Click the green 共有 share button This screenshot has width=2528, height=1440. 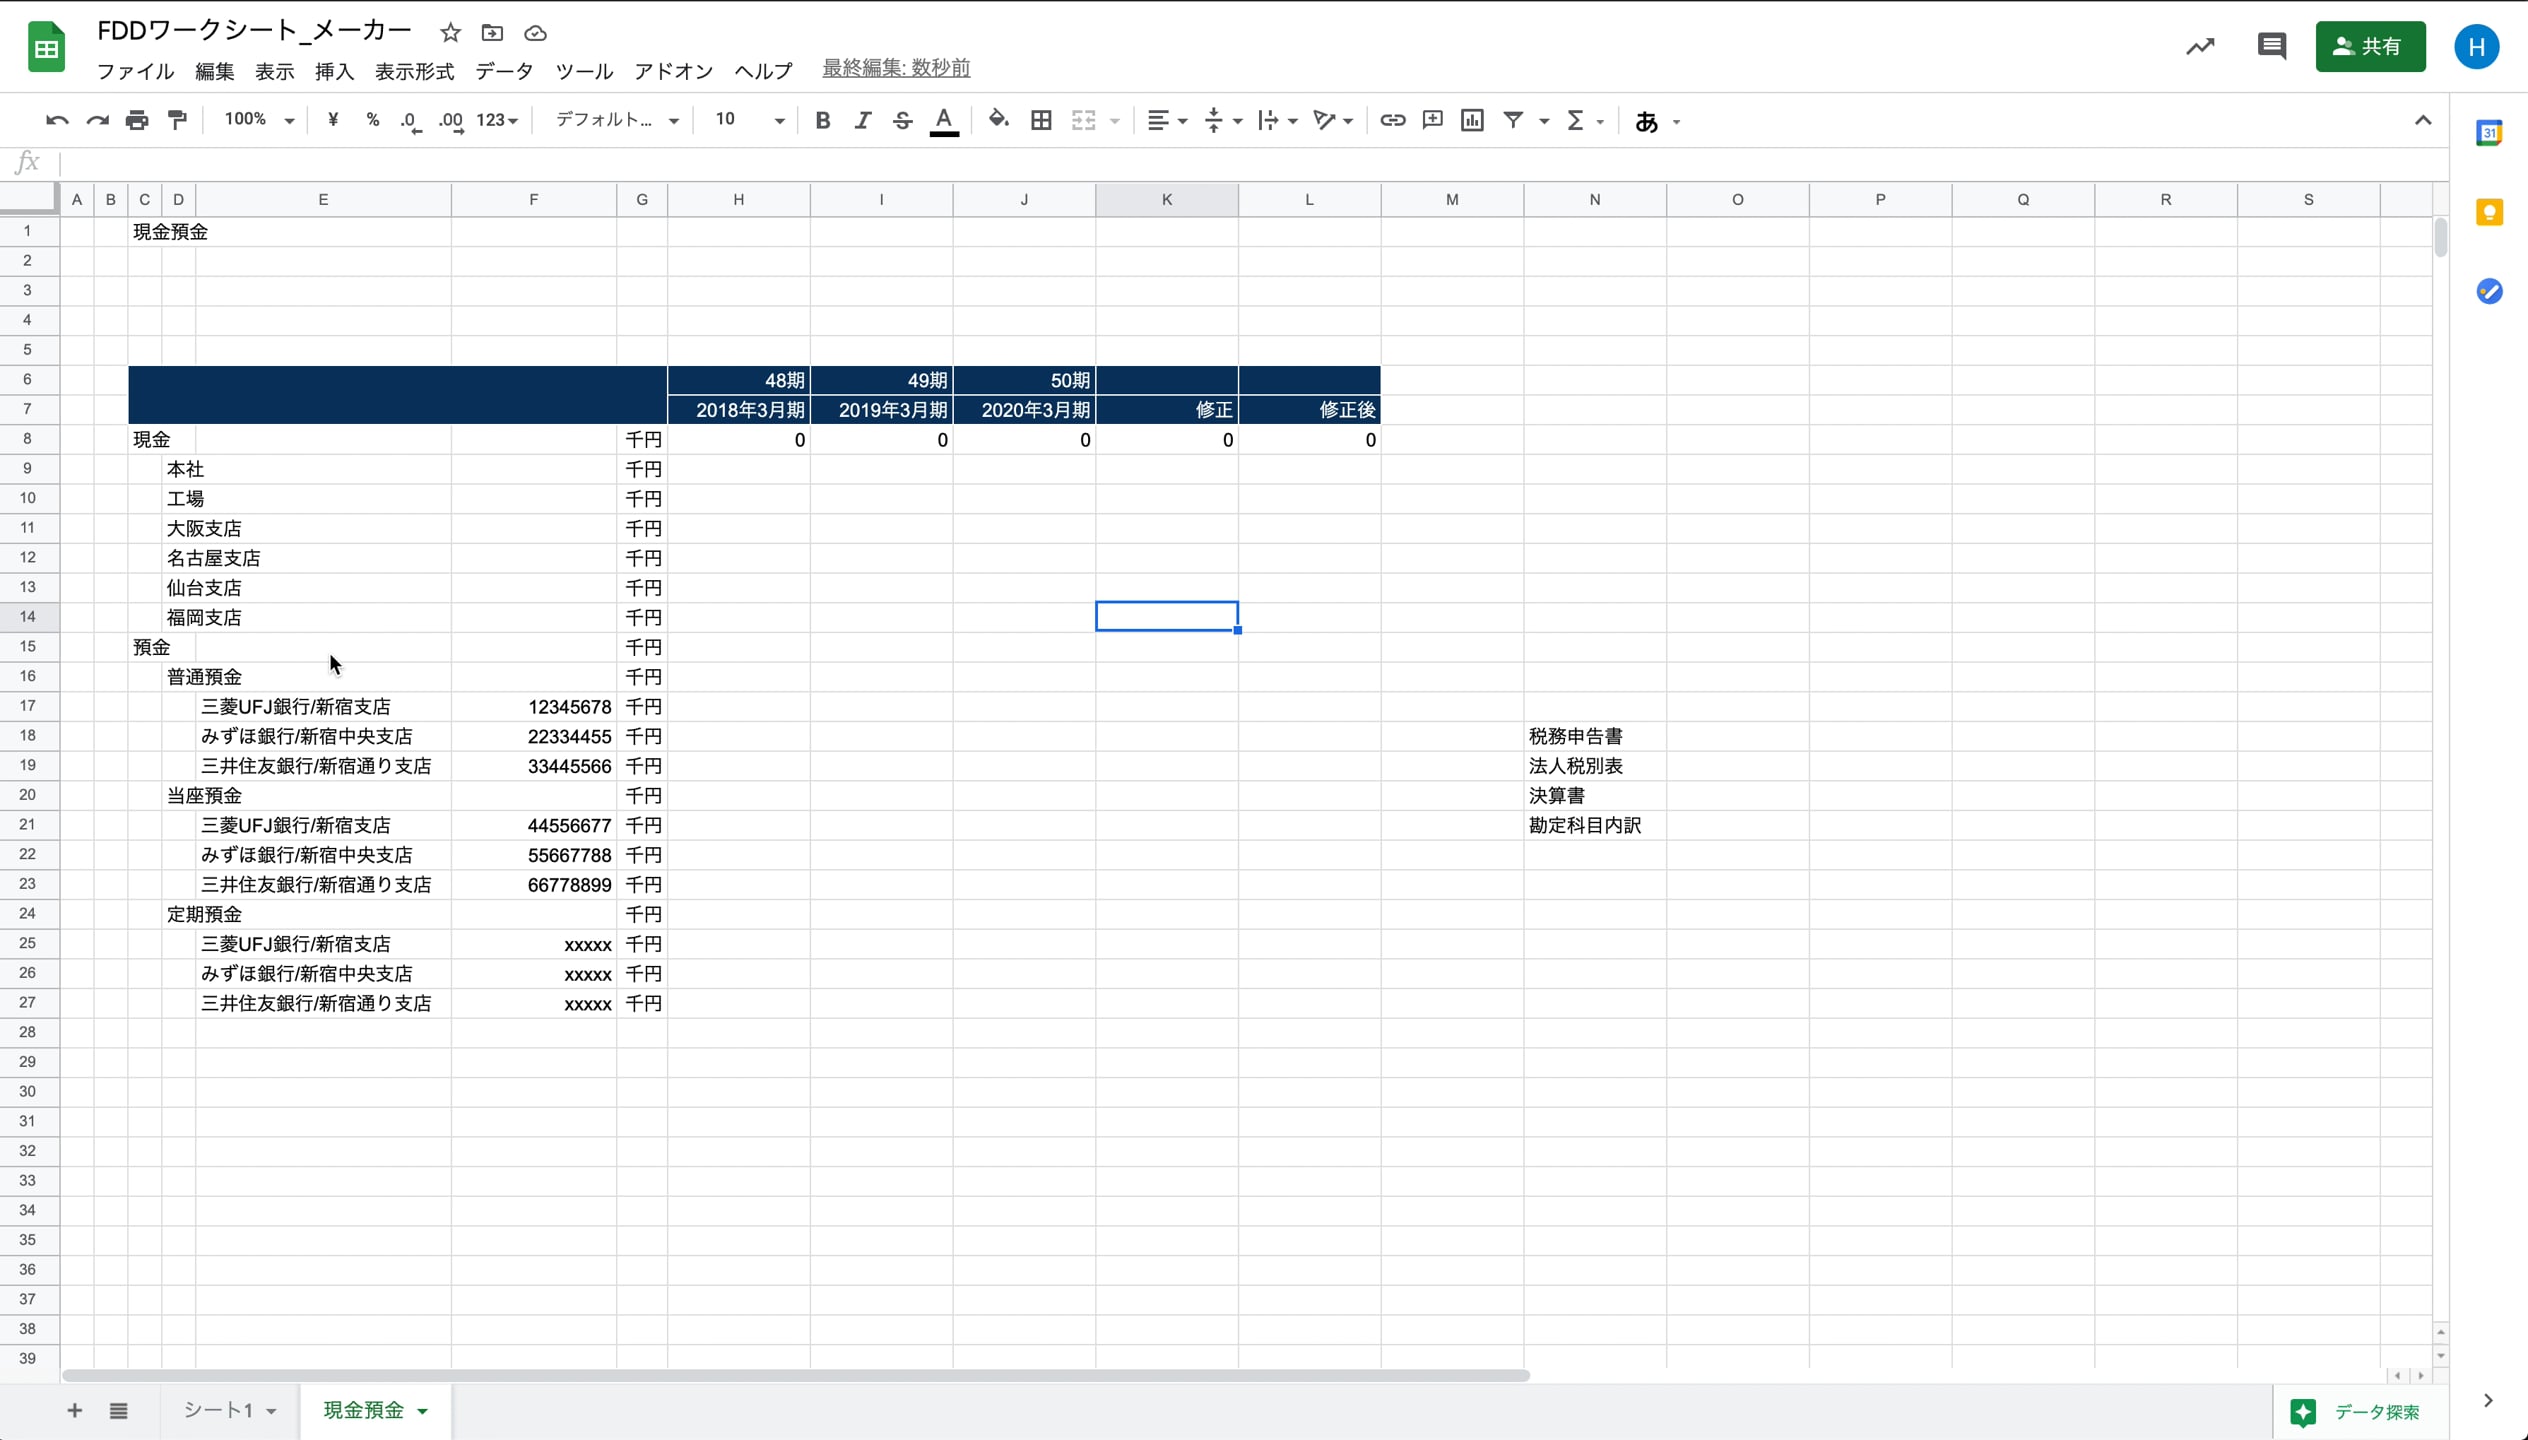pos(2369,46)
